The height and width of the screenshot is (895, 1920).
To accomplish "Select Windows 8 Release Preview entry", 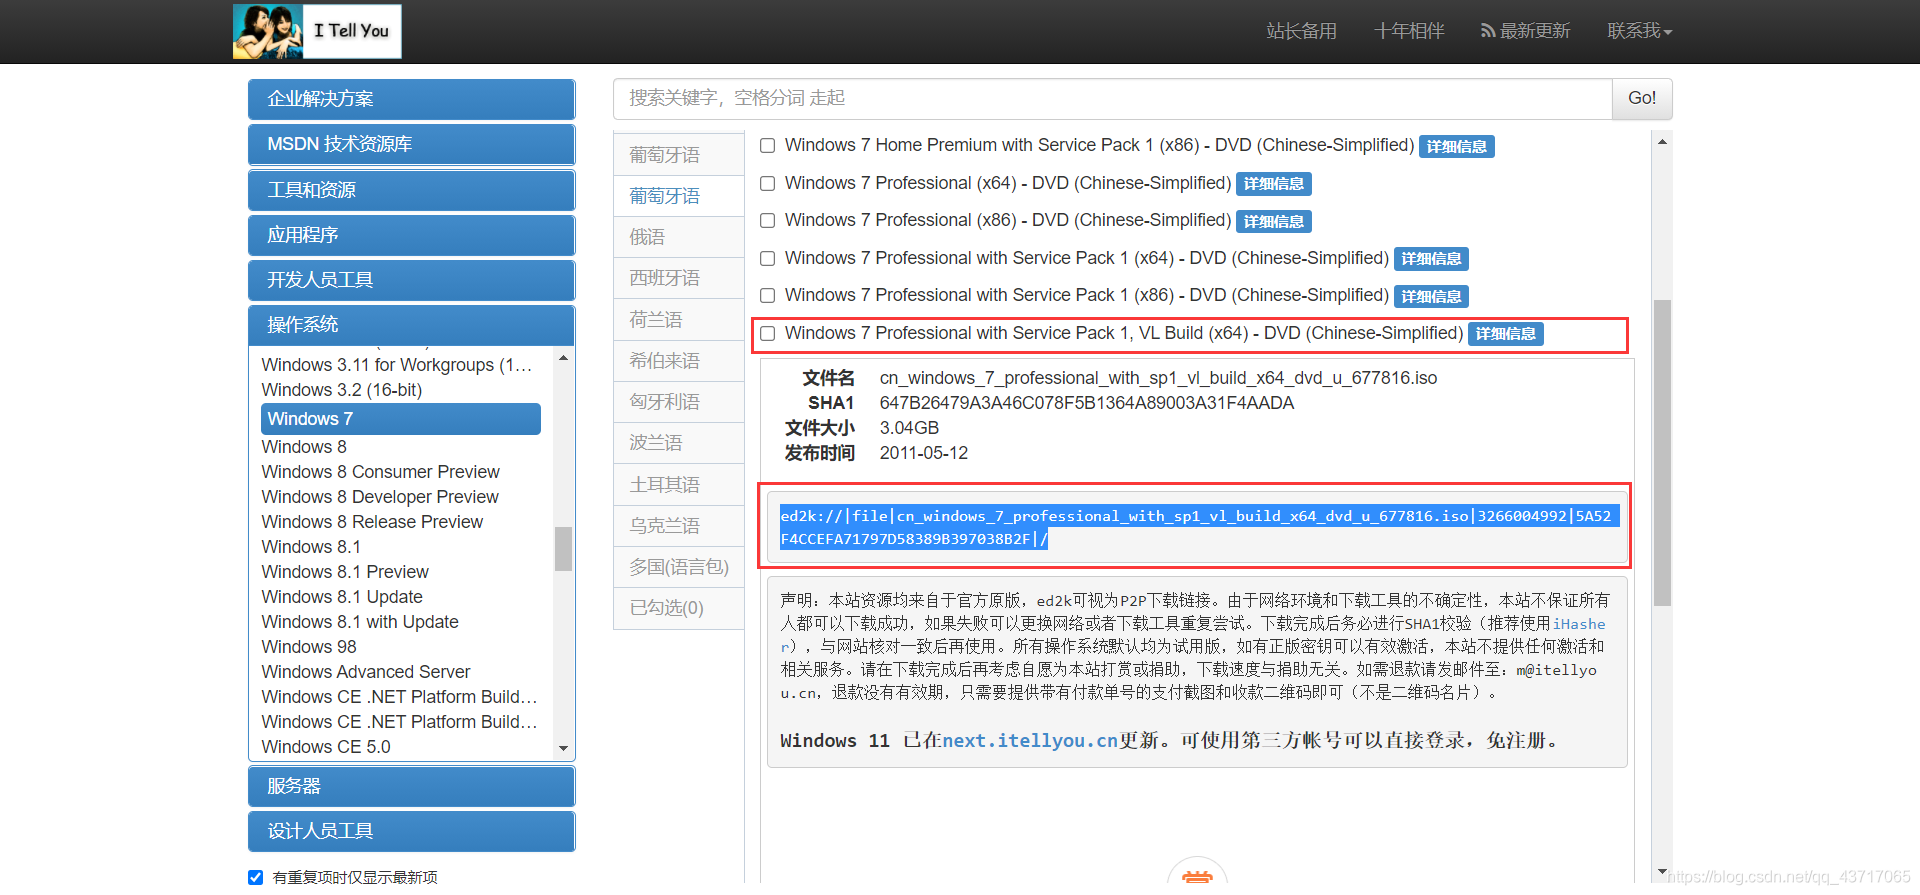I will pyautogui.click(x=372, y=522).
